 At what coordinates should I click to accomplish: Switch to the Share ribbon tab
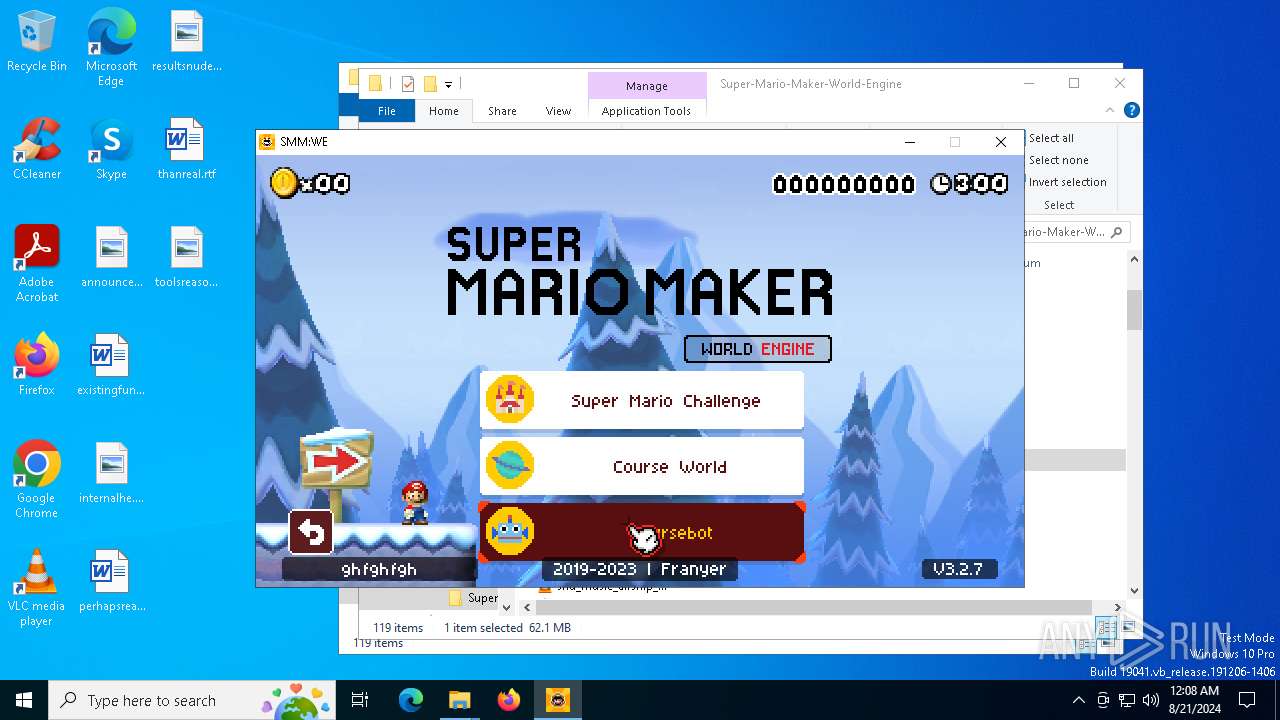[x=502, y=111]
